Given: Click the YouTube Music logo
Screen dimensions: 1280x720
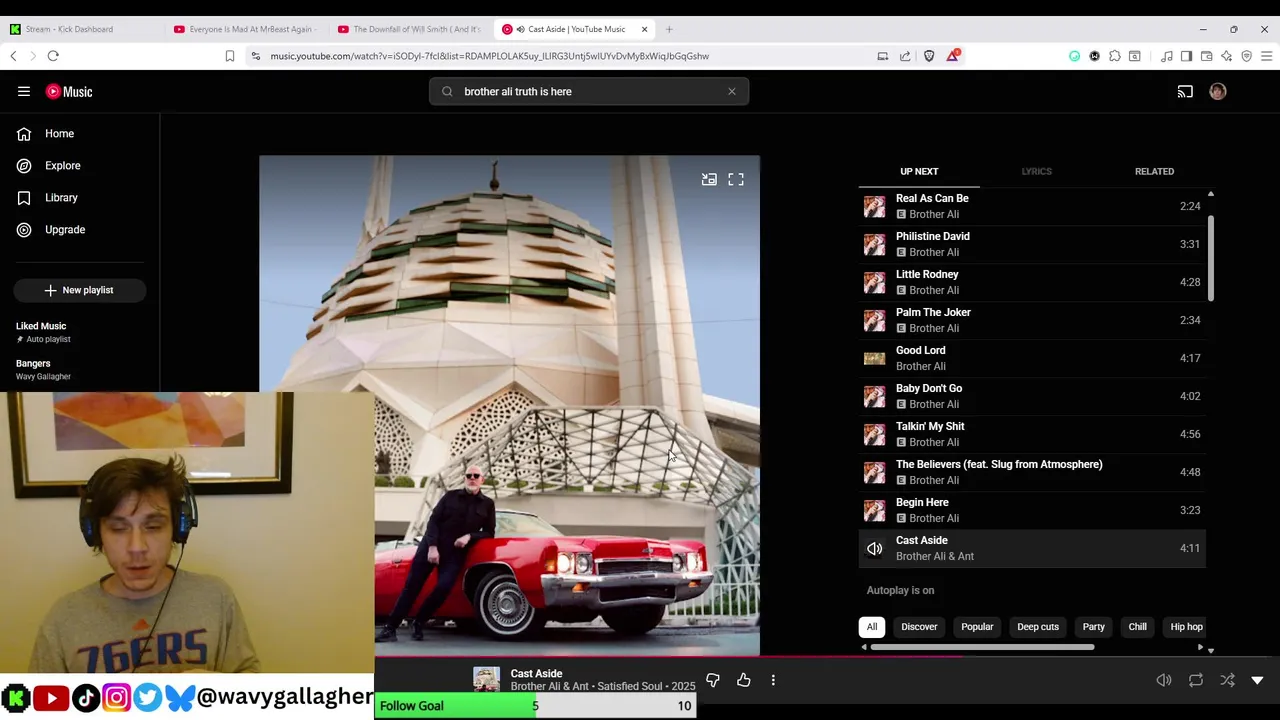Looking at the screenshot, I should [69, 91].
